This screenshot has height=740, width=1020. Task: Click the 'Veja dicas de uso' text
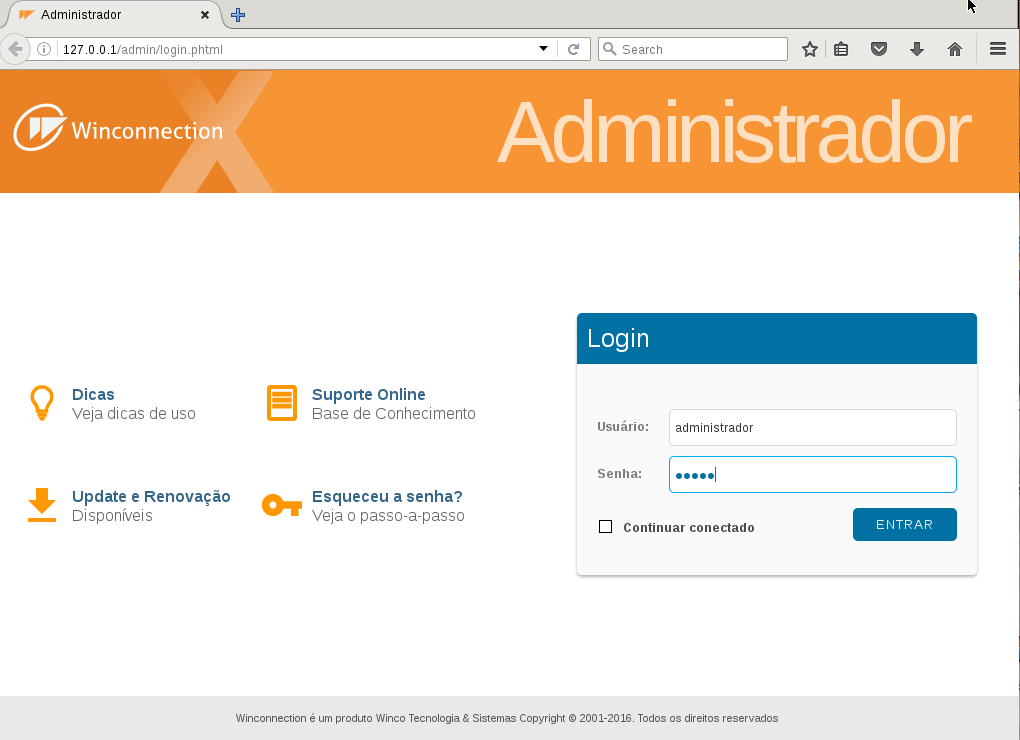(133, 414)
